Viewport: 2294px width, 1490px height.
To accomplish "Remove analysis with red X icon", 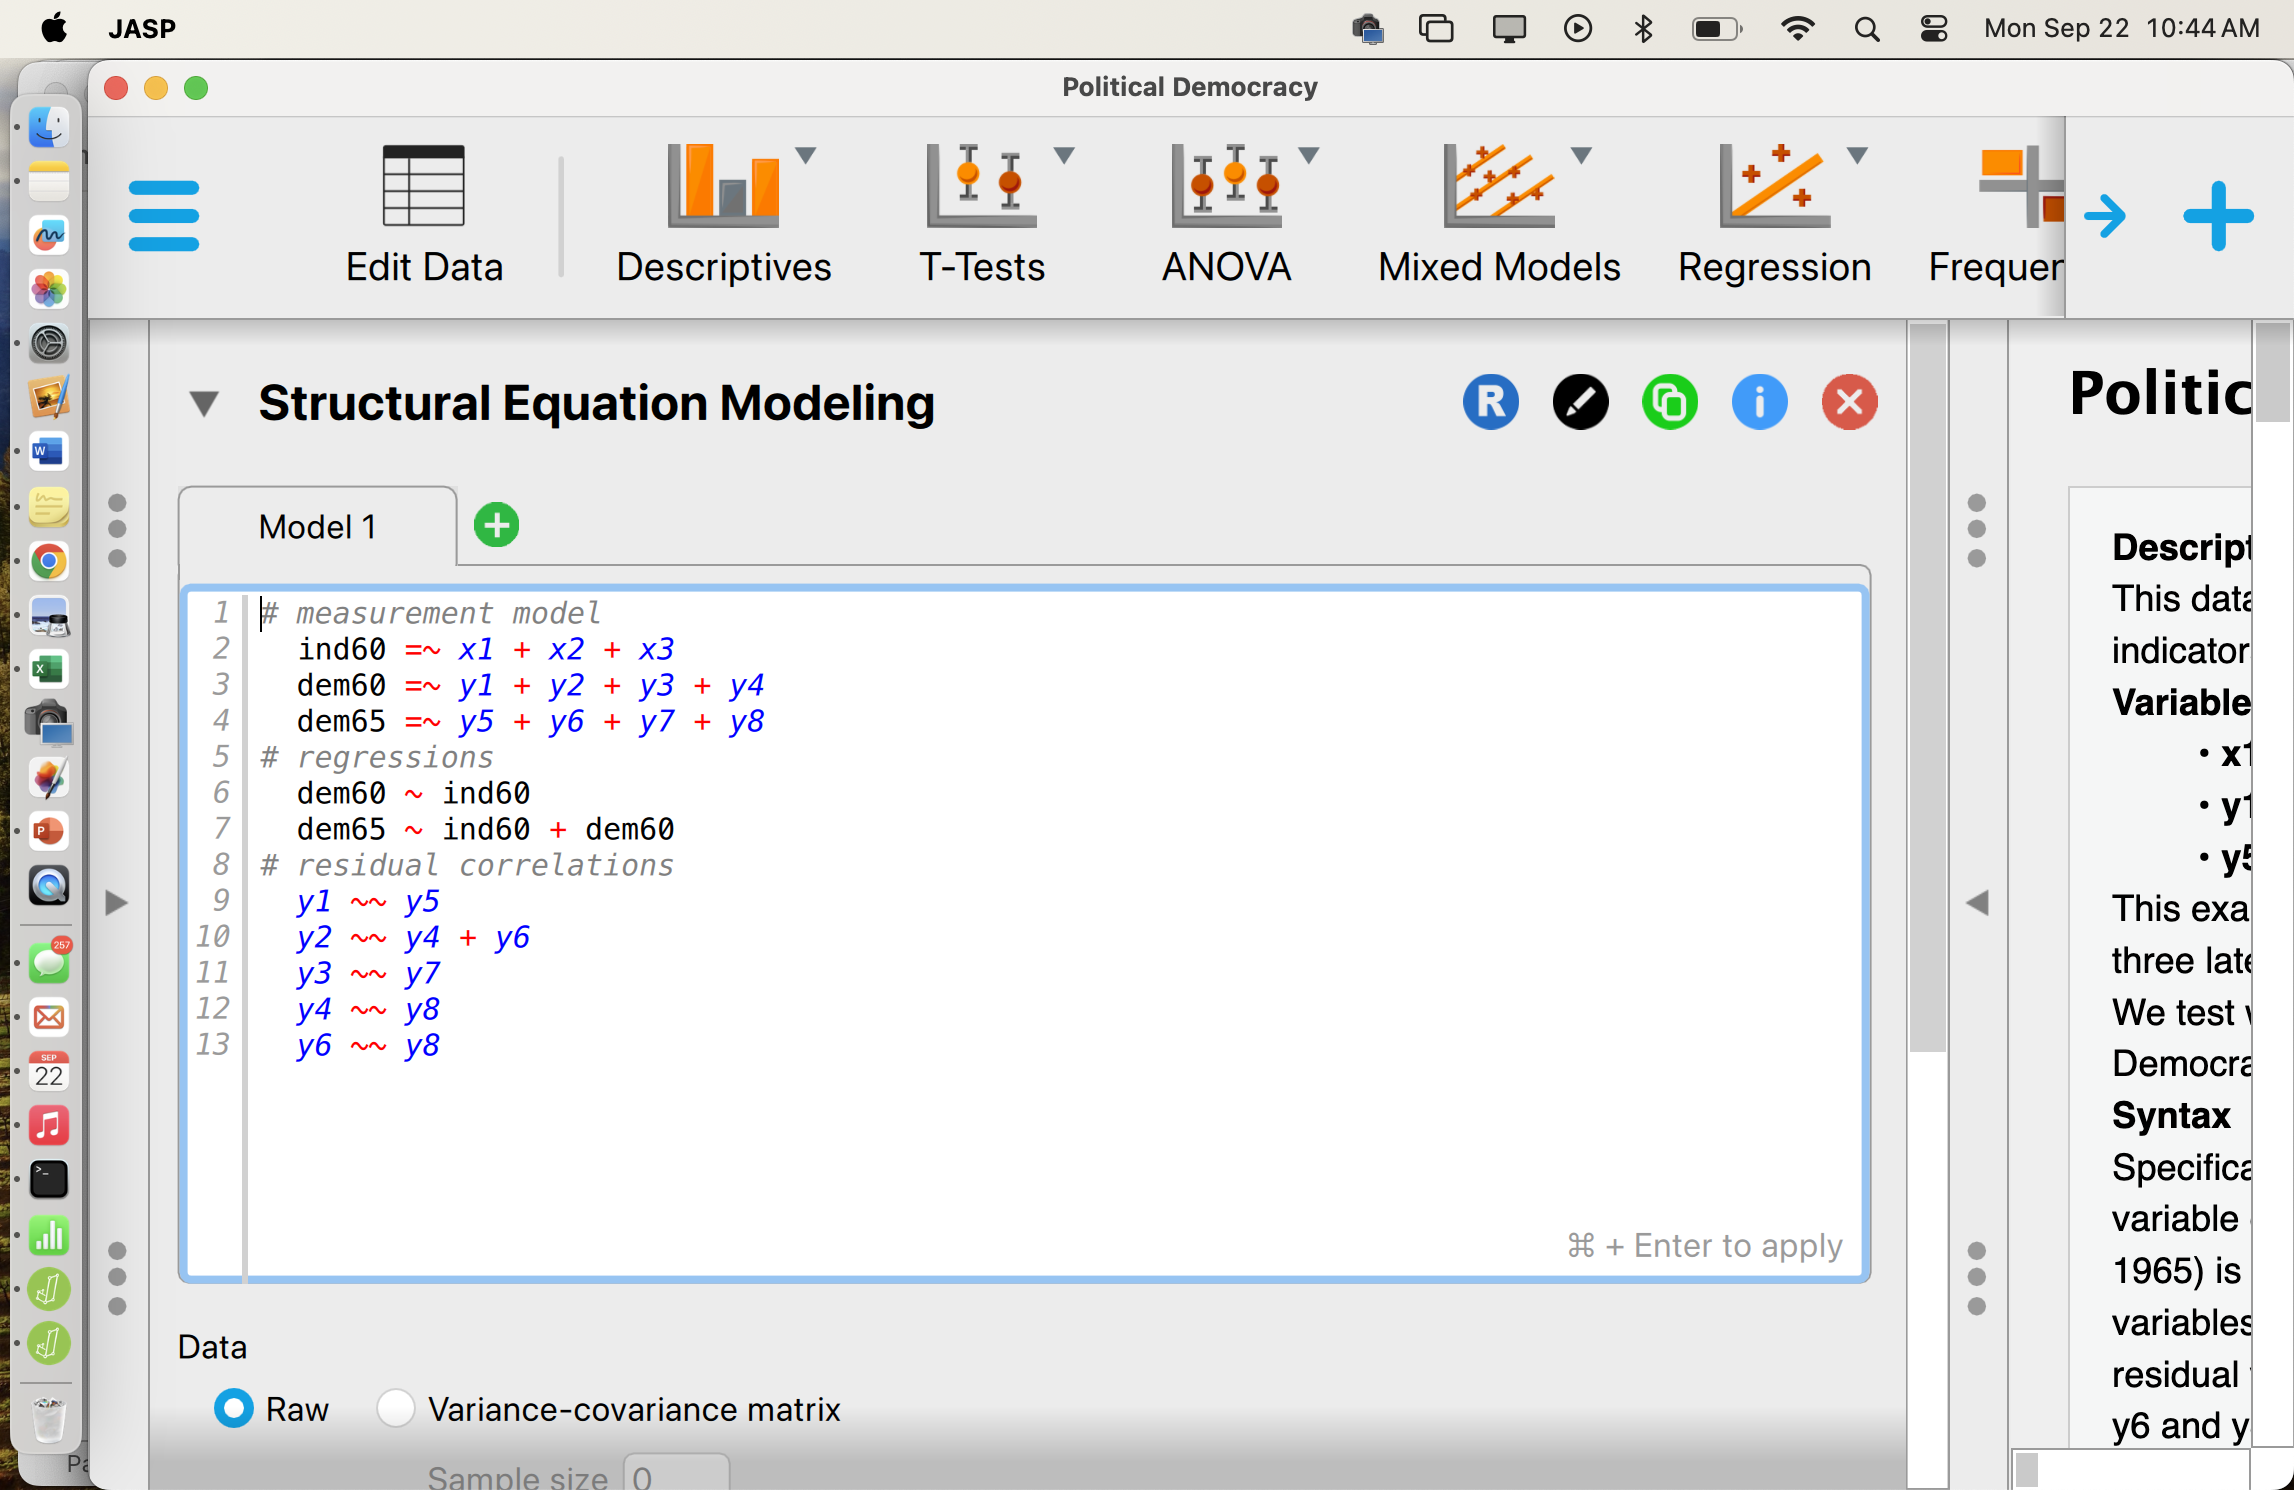I will [1849, 402].
